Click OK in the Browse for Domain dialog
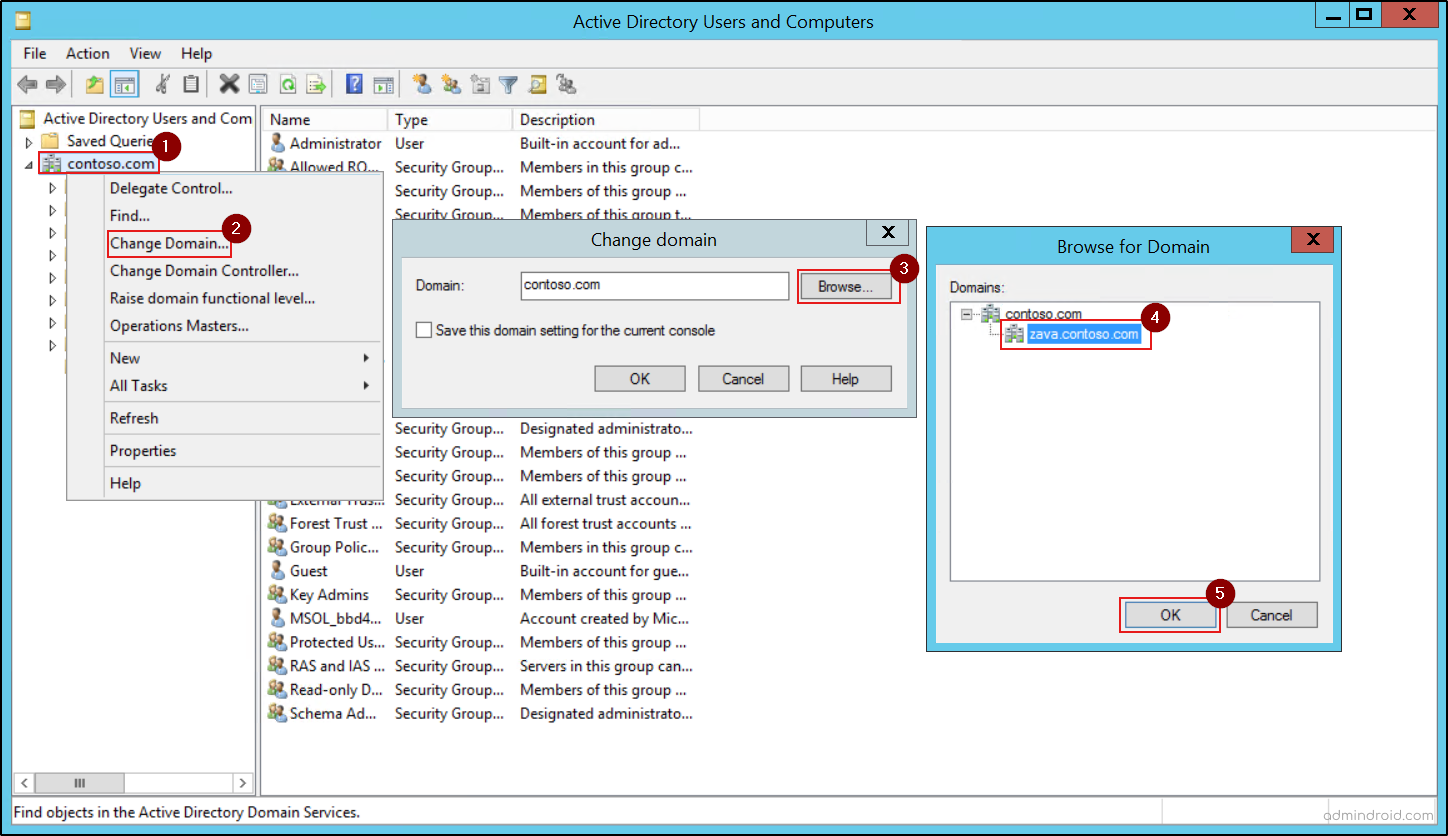The image size is (1448, 836). click(x=1169, y=614)
